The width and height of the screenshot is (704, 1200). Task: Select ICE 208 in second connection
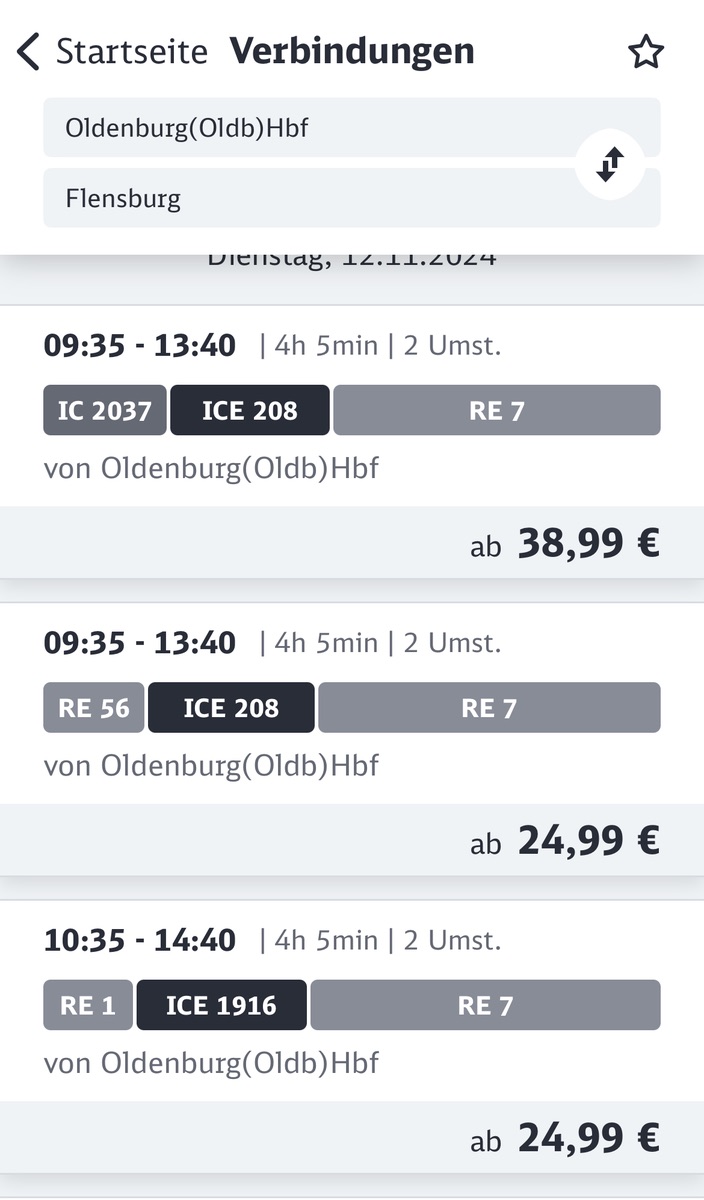click(231, 708)
